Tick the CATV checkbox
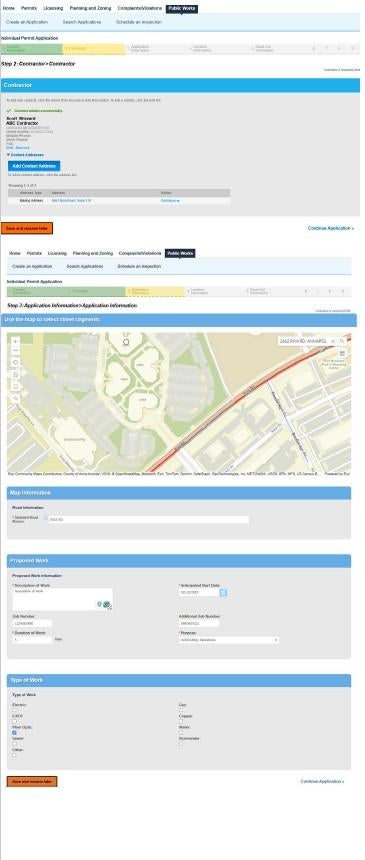 (x=14, y=721)
